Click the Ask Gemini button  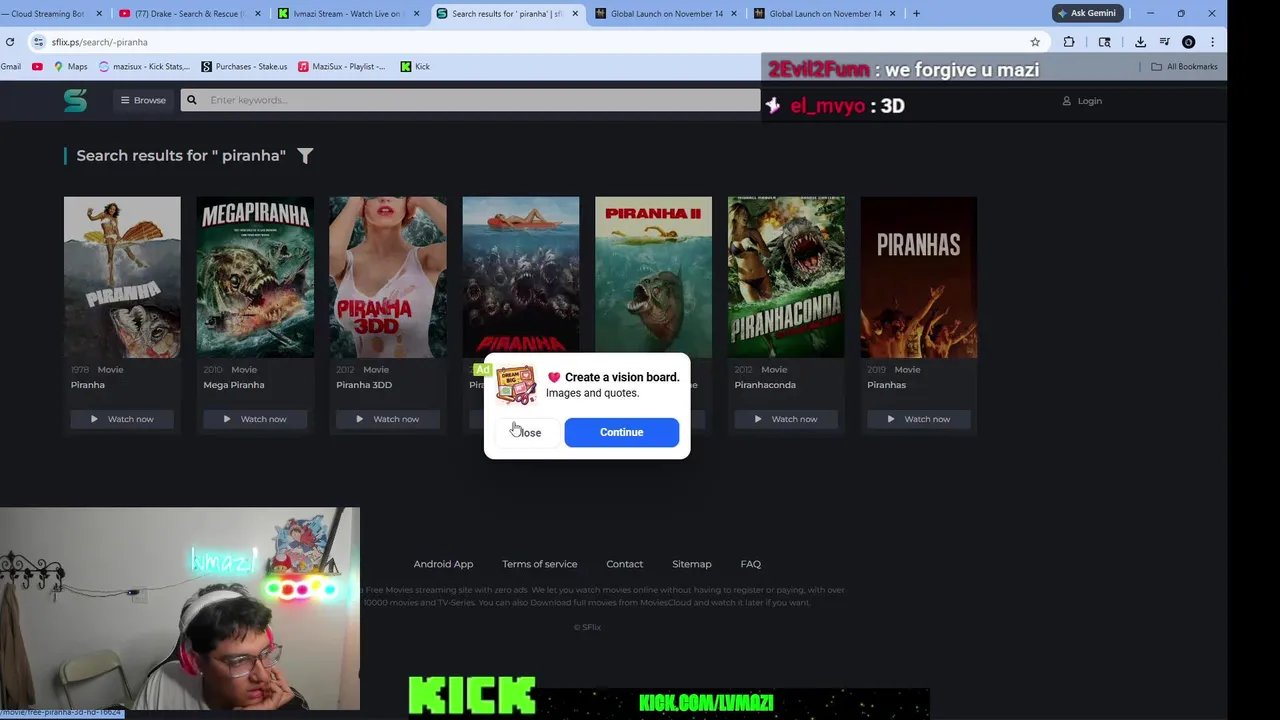pos(1088,13)
